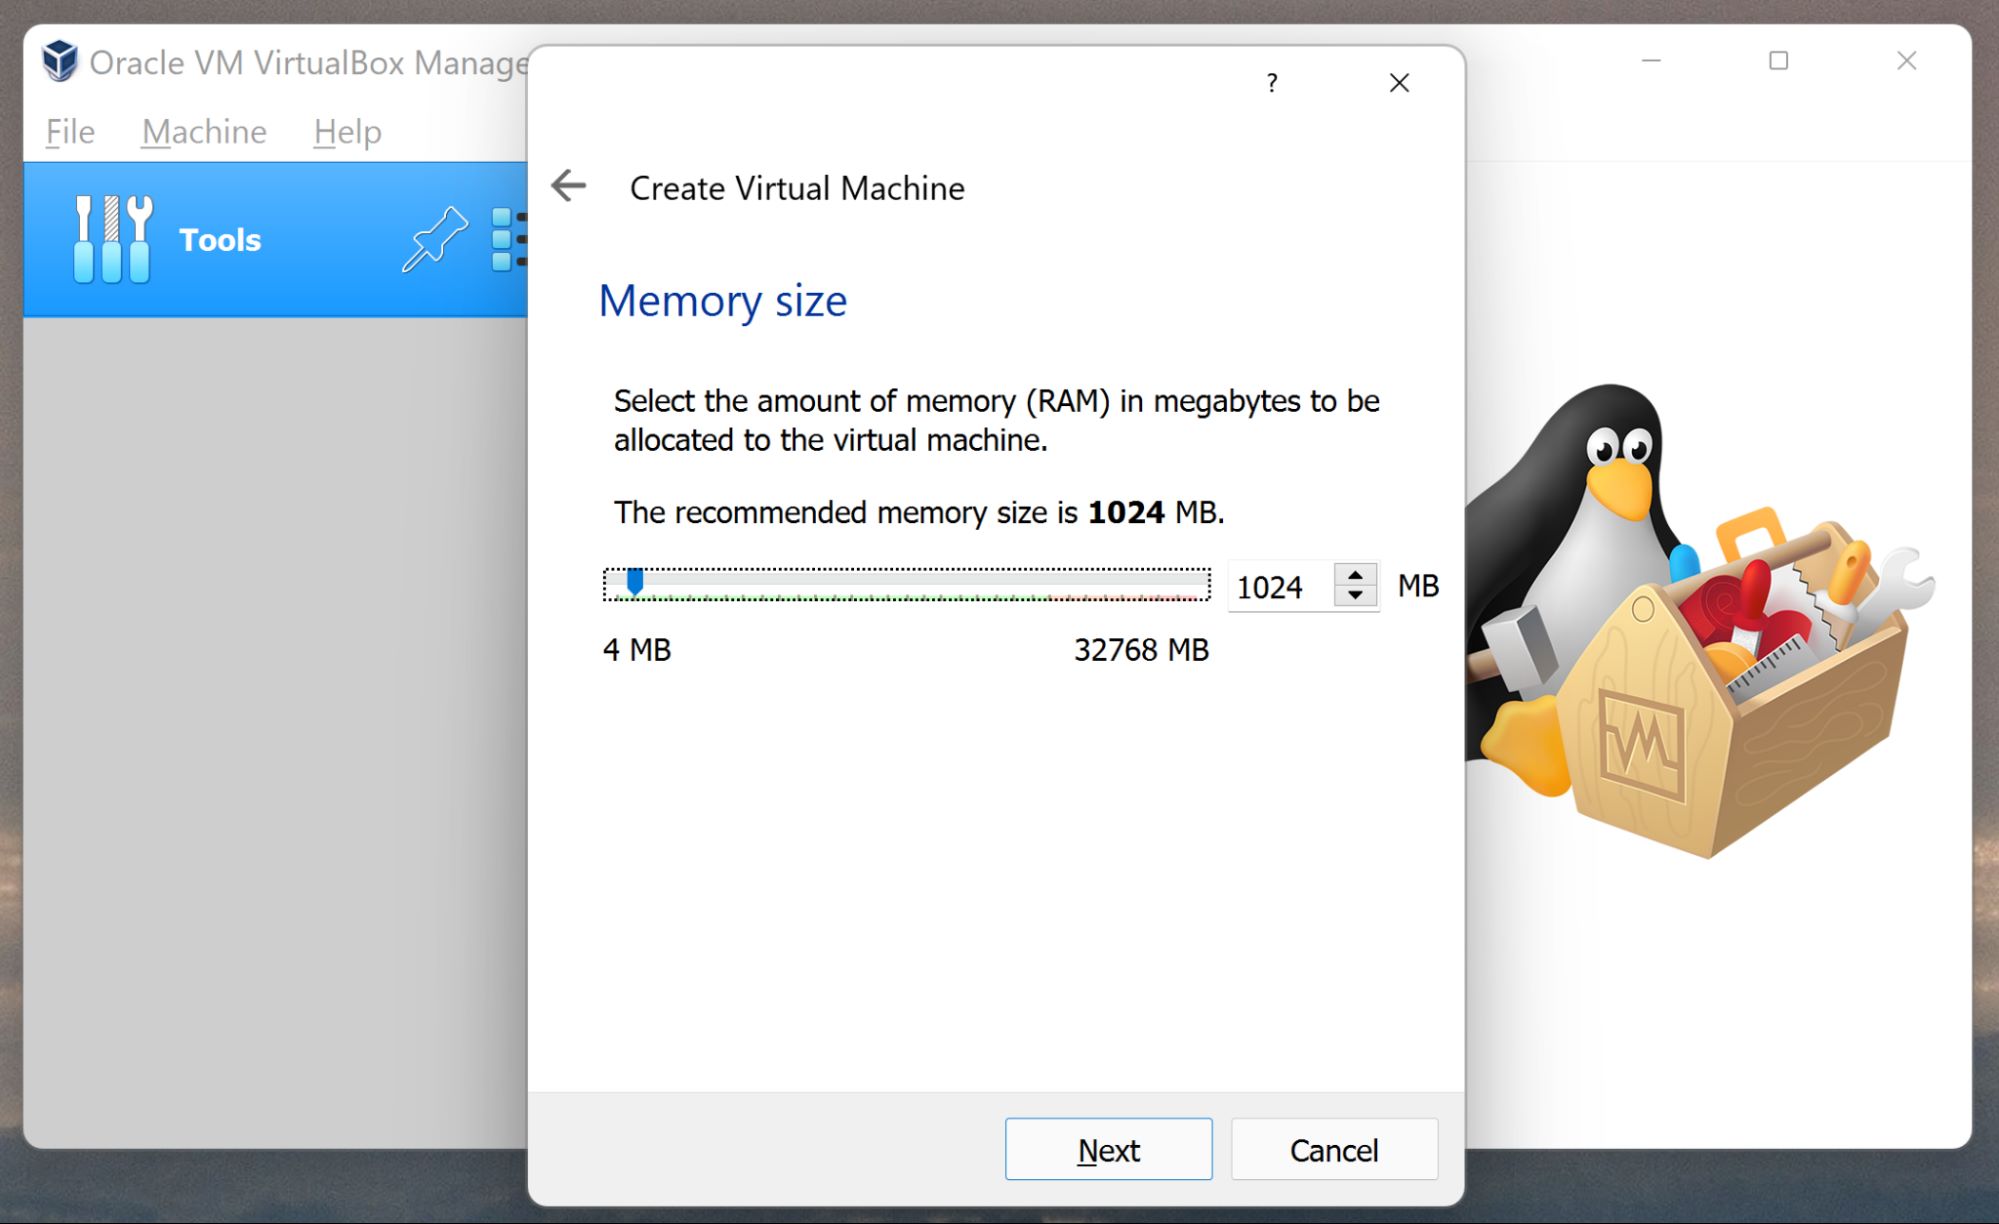The width and height of the screenshot is (1999, 1224).
Task: Click Next to continue the wizard
Action: point(1108,1149)
